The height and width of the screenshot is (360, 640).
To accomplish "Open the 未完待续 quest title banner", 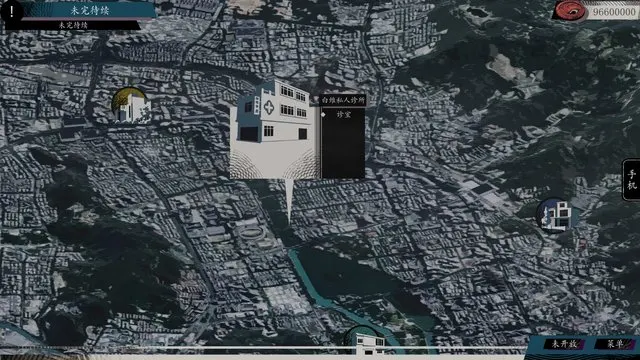I will click(x=90, y=10).
